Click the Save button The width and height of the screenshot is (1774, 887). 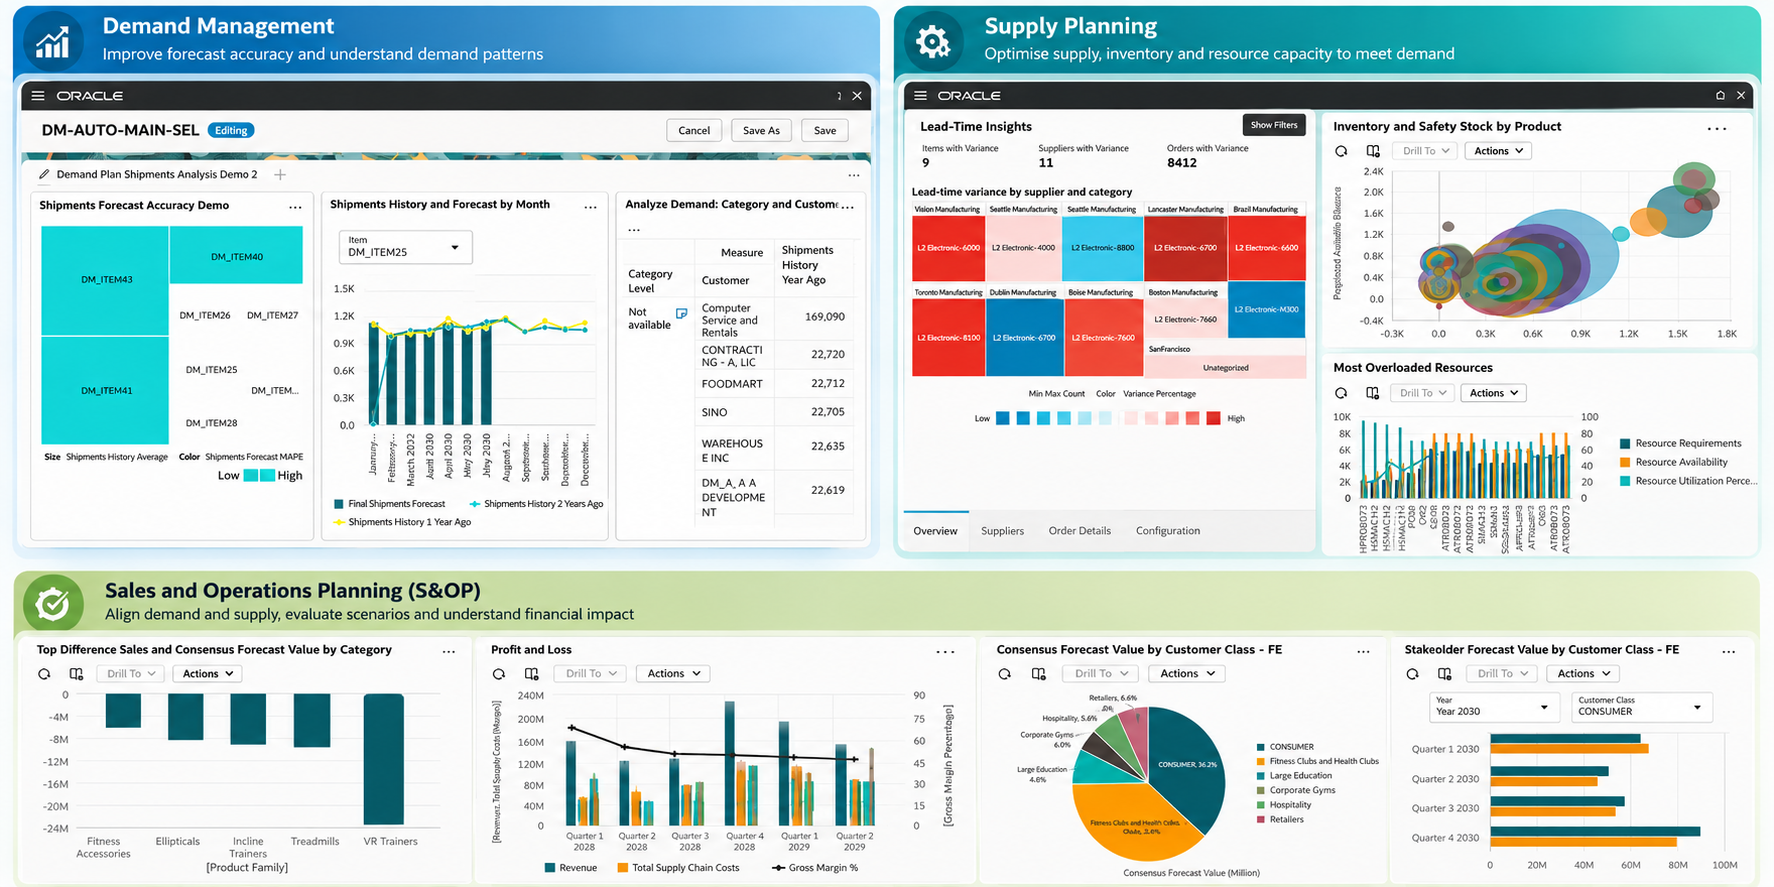pos(825,131)
